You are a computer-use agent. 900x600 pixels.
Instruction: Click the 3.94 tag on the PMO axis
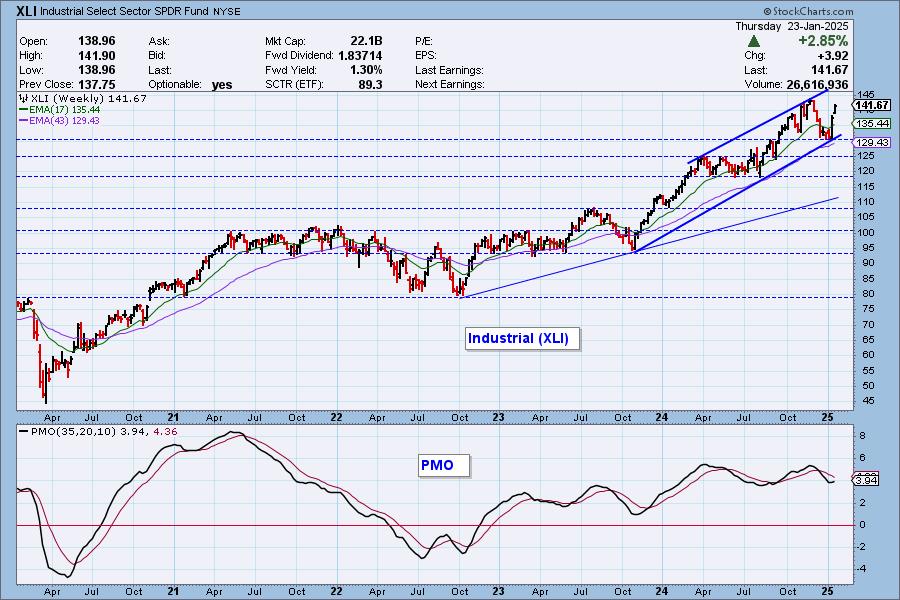tap(866, 480)
